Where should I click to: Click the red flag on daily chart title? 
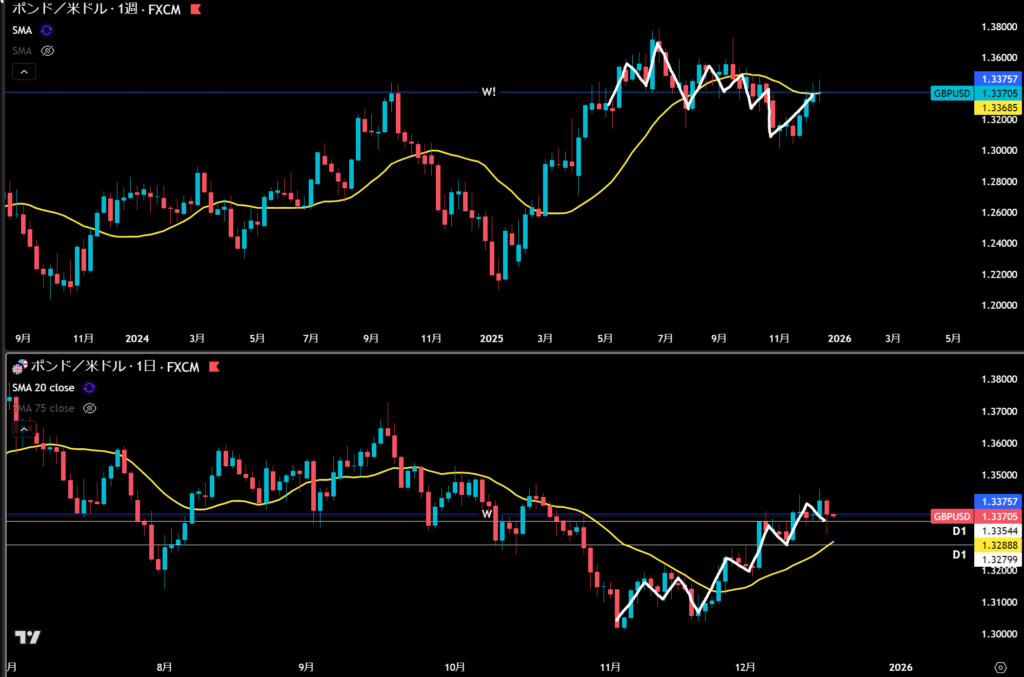pos(211,368)
